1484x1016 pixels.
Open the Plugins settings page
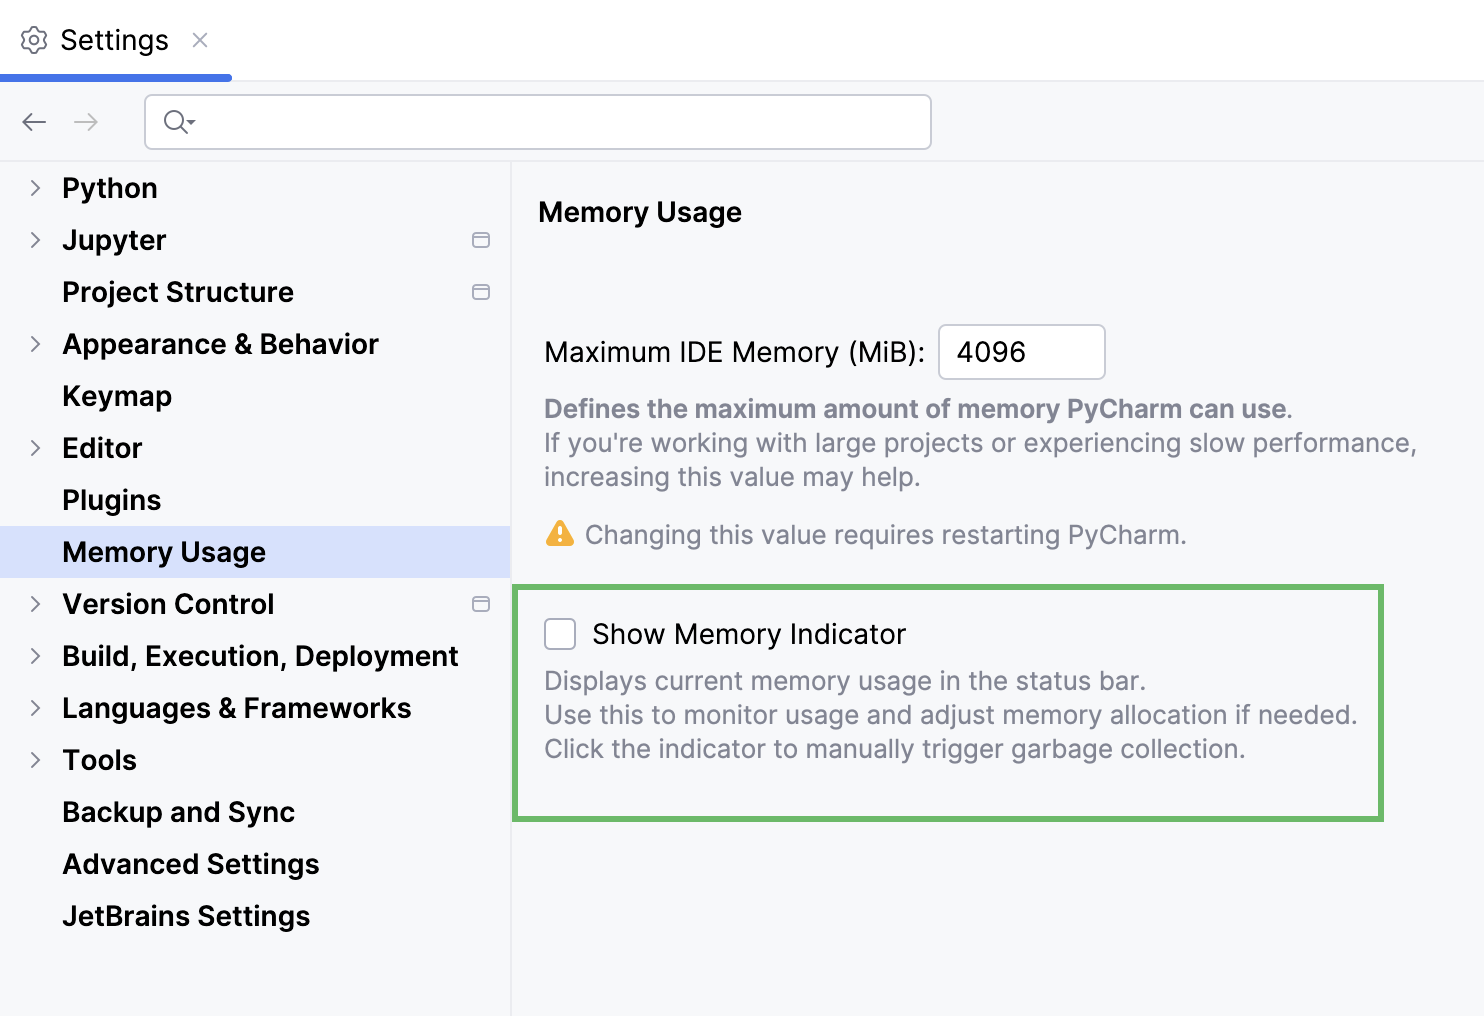[x=111, y=499]
